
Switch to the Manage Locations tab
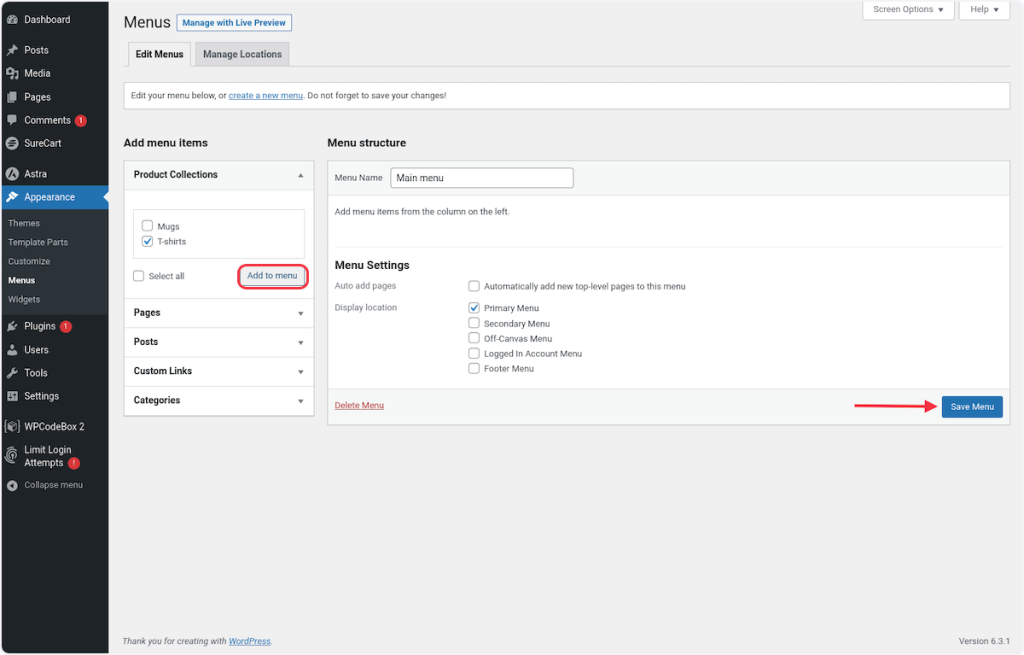click(242, 54)
